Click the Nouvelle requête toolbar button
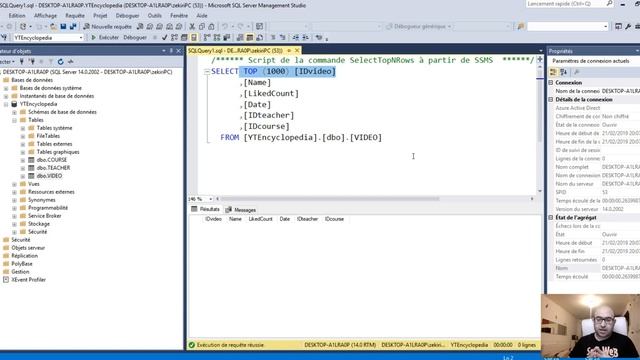 [108, 27]
